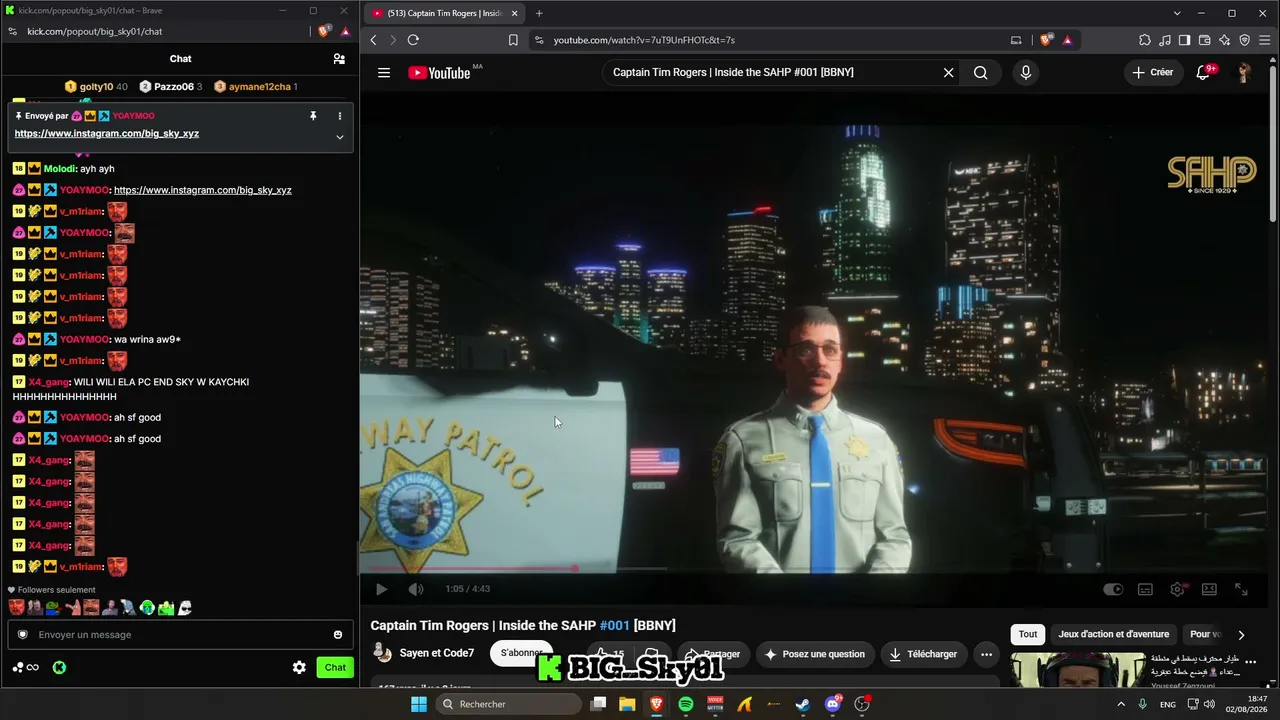Show next filter chips with right arrow

(1241, 634)
